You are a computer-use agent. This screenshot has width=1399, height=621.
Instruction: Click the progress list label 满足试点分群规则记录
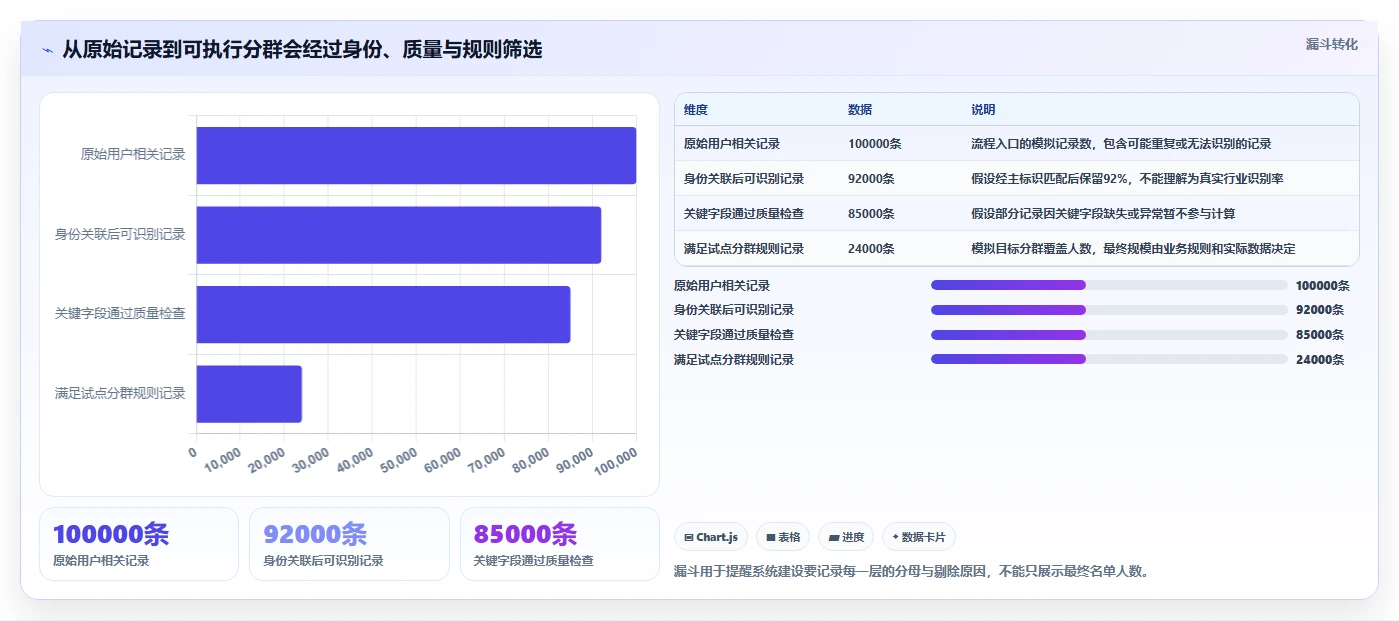pos(734,359)
